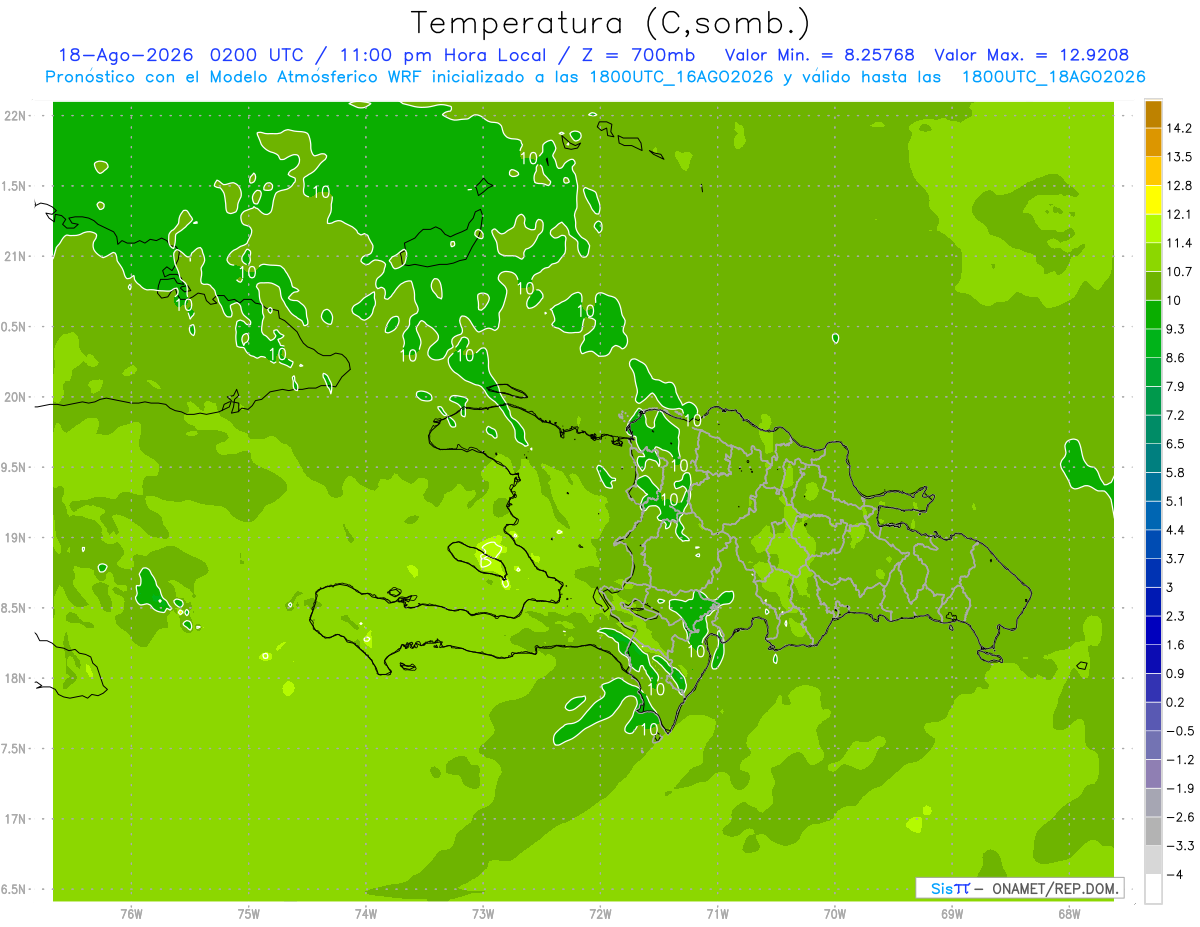The width and height of the screenshot is (1200, 927).
Task: Click the "20N" latitude label
Action: pyautogui.click(x=17, y=397)
